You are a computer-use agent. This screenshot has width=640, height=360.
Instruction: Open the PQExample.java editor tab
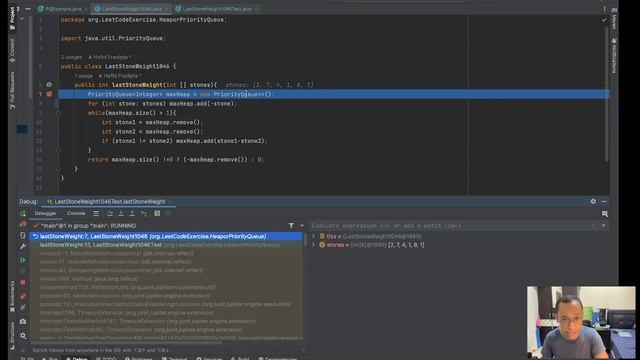(x=63, y=9)
